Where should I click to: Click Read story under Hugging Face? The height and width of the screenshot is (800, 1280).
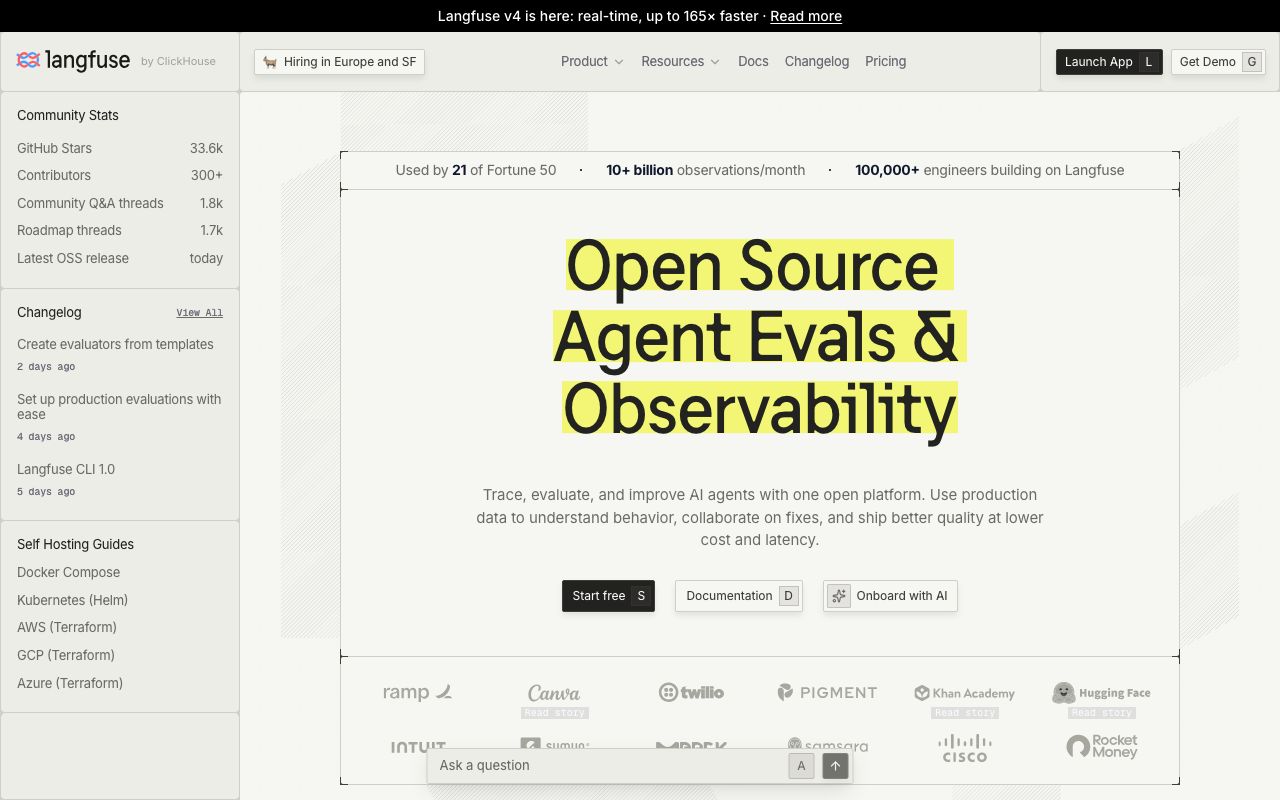coord(1102,713)
